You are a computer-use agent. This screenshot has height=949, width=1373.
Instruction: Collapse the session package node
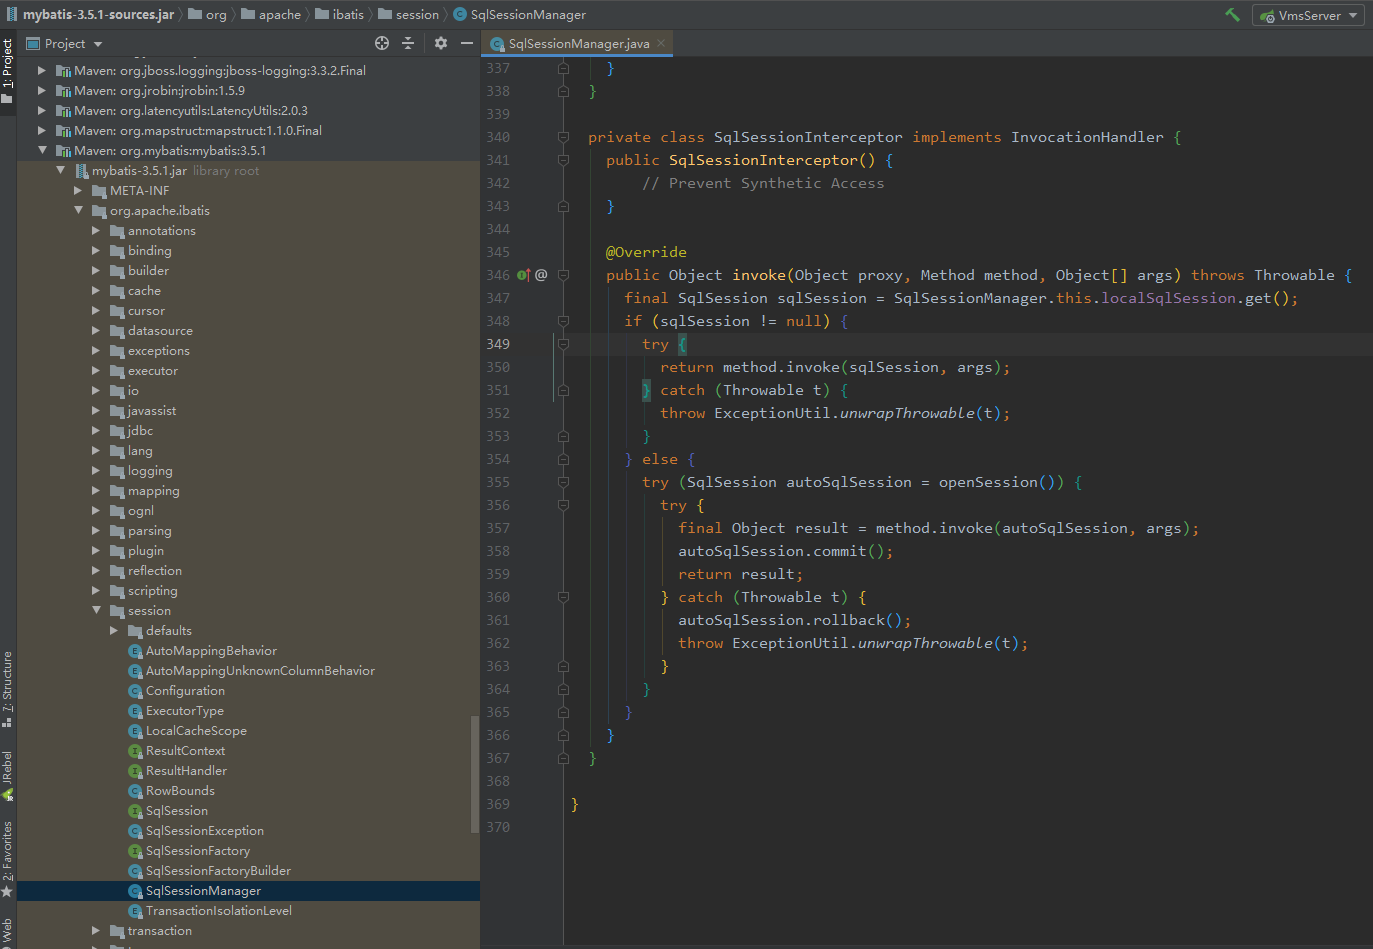[96, 611]
